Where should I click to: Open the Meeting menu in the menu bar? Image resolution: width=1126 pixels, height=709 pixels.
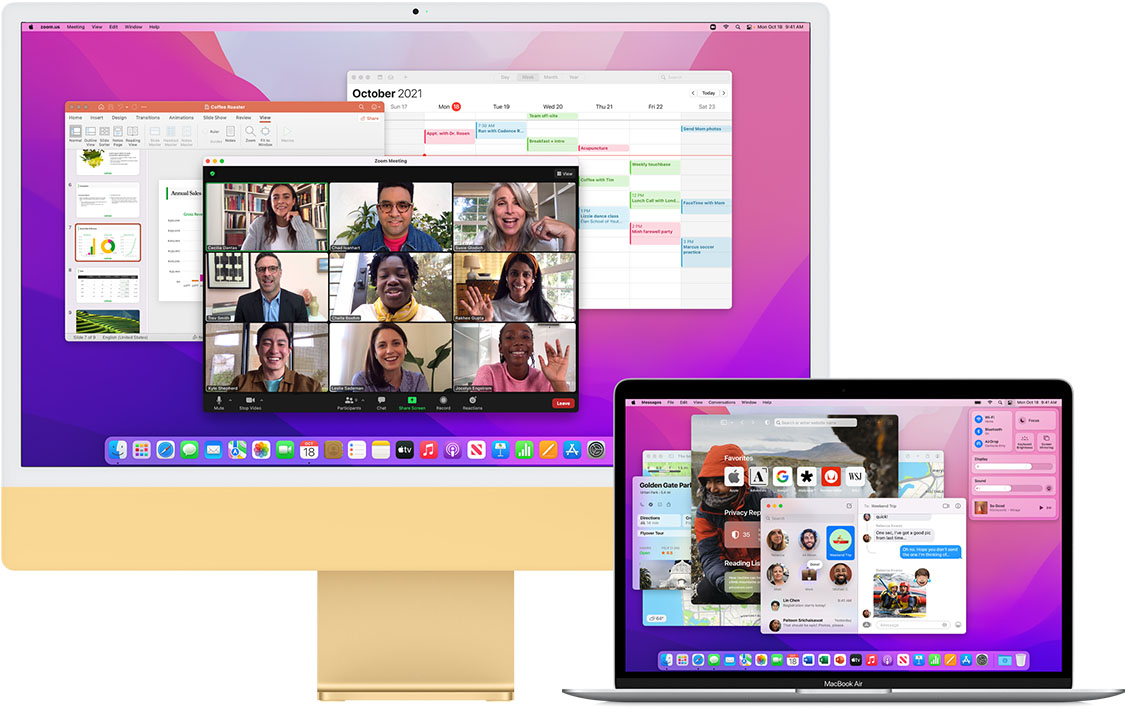76,27
